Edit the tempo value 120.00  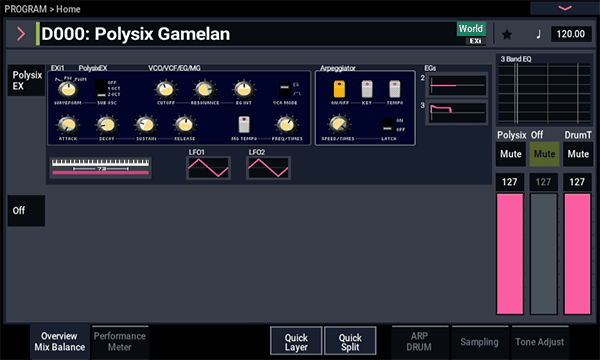pyautogui.click(x=571, y=34)
